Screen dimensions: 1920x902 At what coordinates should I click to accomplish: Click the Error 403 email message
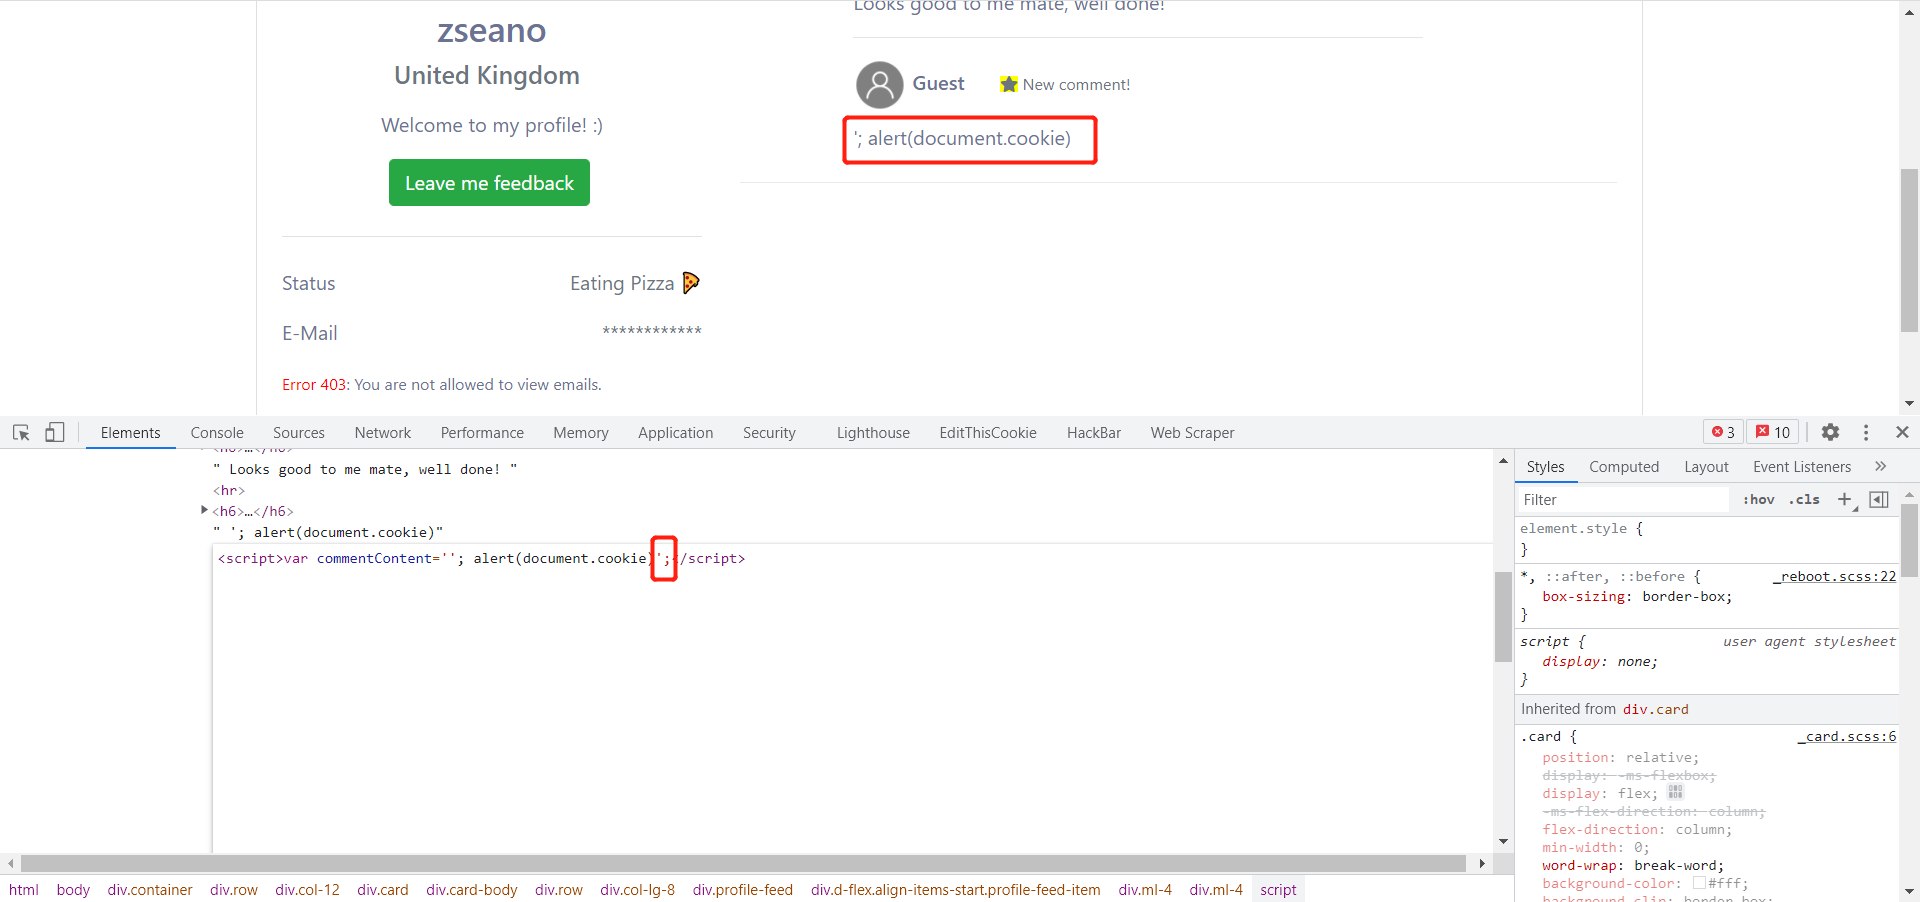click(441, 384)
